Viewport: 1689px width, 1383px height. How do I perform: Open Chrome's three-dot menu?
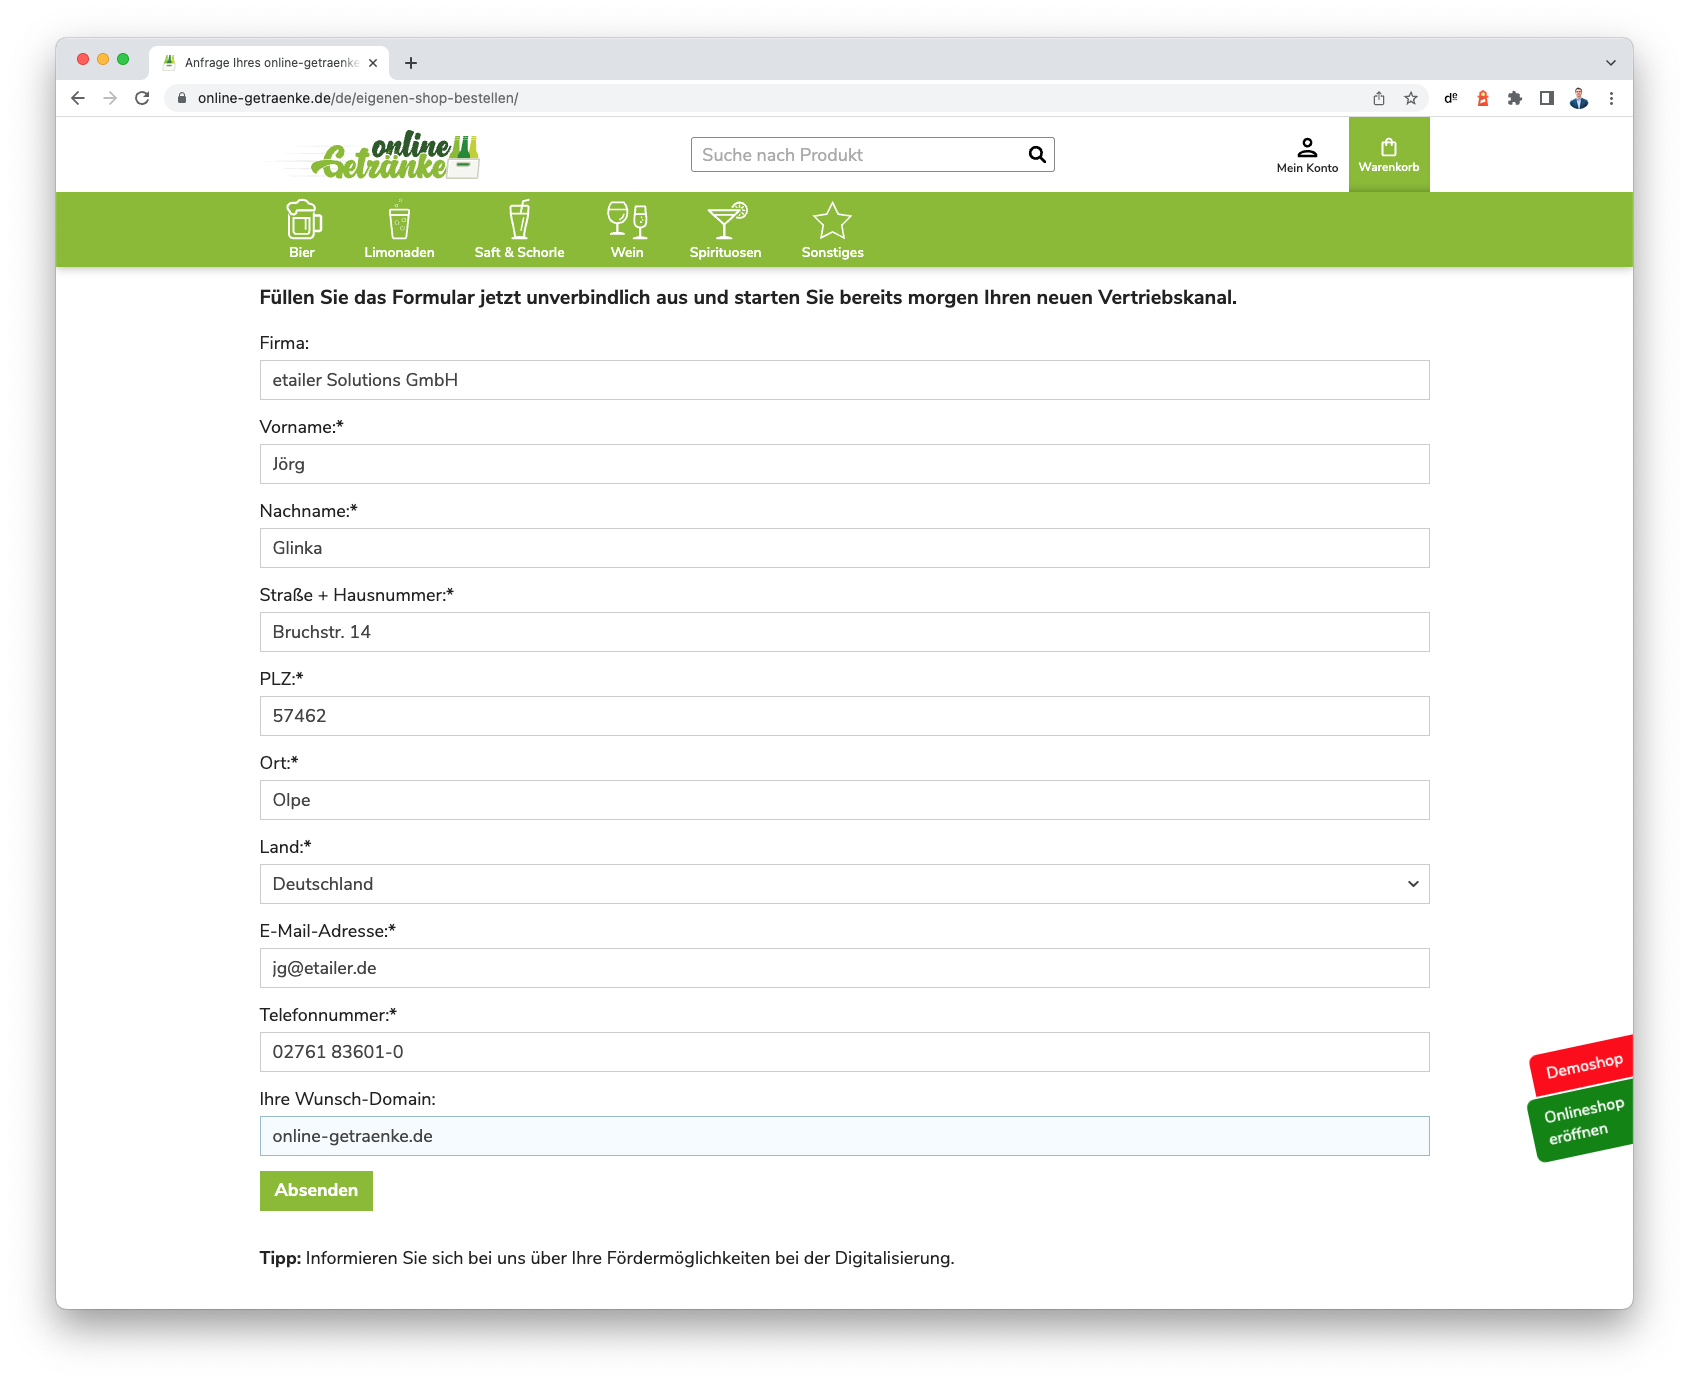tap(1611, 98)
